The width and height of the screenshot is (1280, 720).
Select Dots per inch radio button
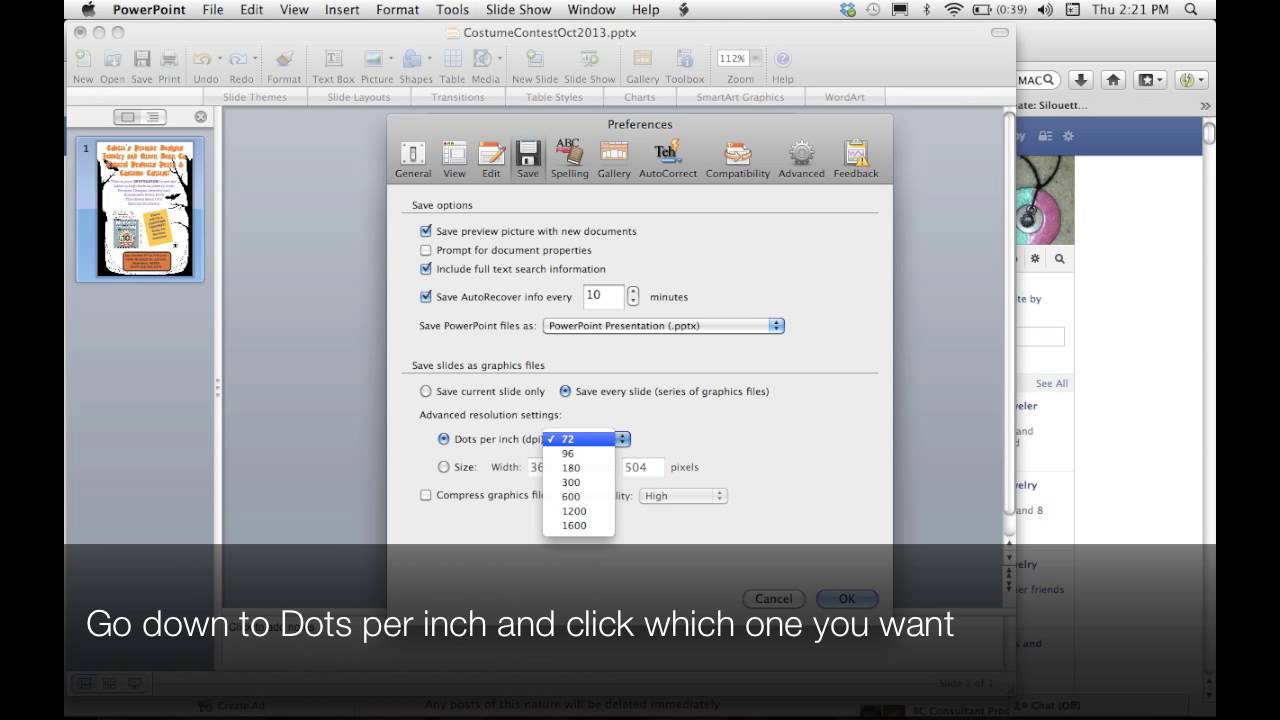point(444,439)
